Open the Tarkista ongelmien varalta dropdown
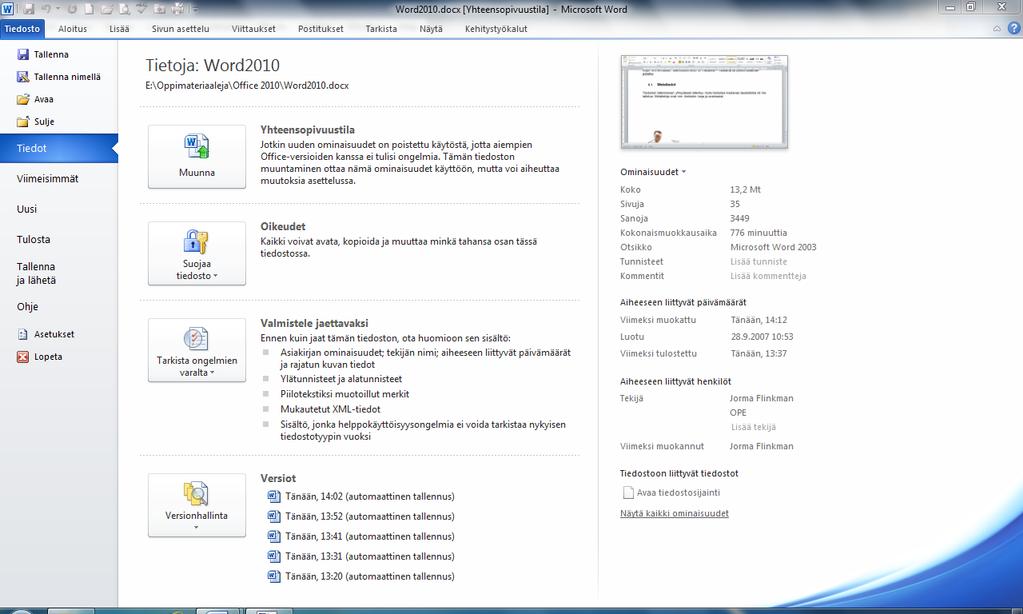The image size is (1023, 614). pyautogui.click(x=197, y=350)
